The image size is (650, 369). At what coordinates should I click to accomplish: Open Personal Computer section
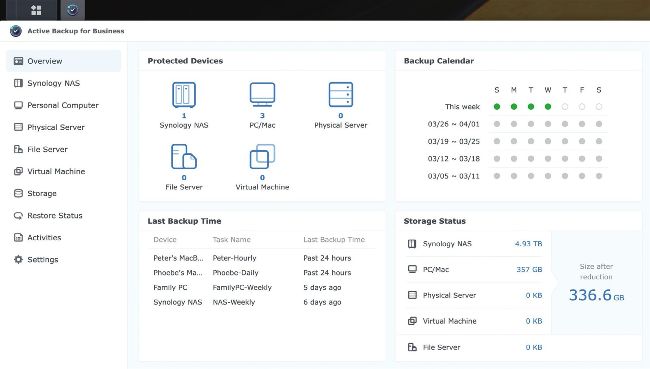pyautogui.click(x=63, y=105)
